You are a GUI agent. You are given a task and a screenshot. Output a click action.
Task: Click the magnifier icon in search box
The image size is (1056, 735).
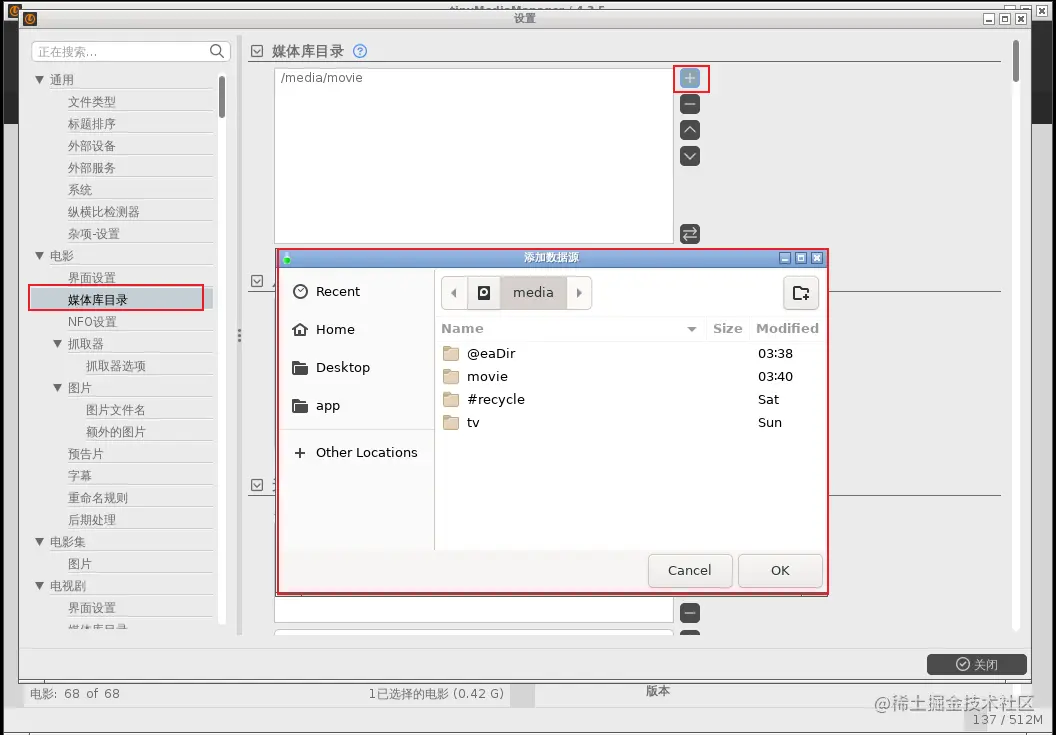point(217,51)
